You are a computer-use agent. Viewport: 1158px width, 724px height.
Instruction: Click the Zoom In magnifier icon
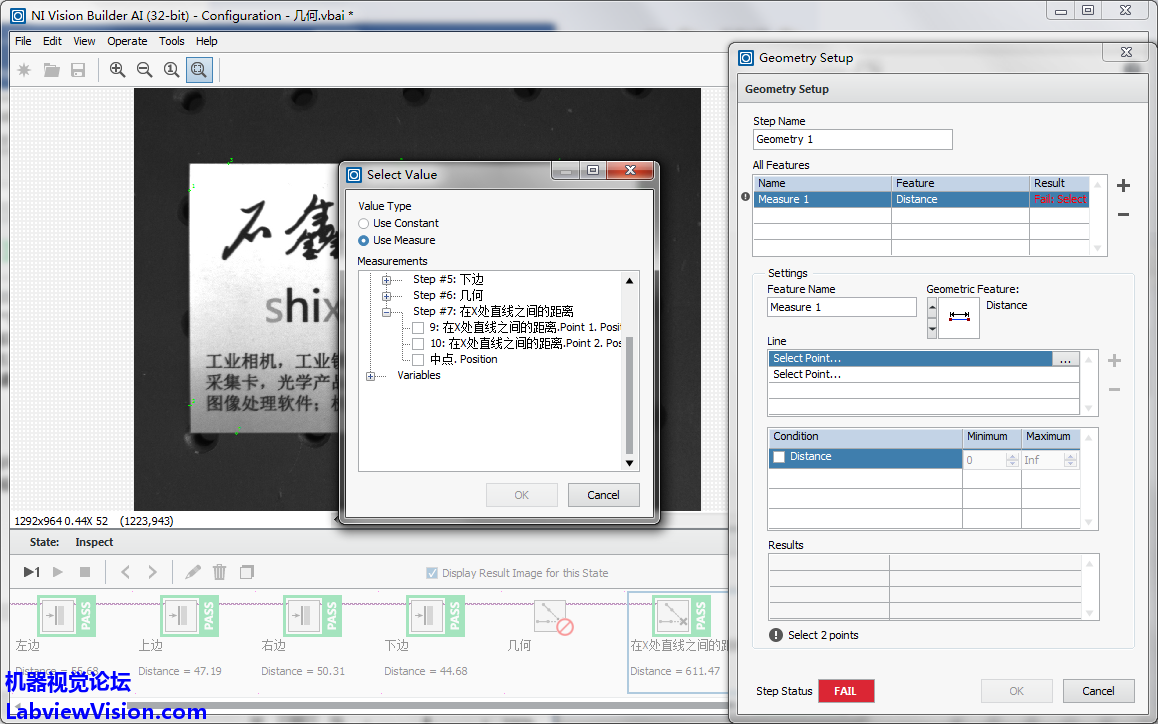[118, 70]
